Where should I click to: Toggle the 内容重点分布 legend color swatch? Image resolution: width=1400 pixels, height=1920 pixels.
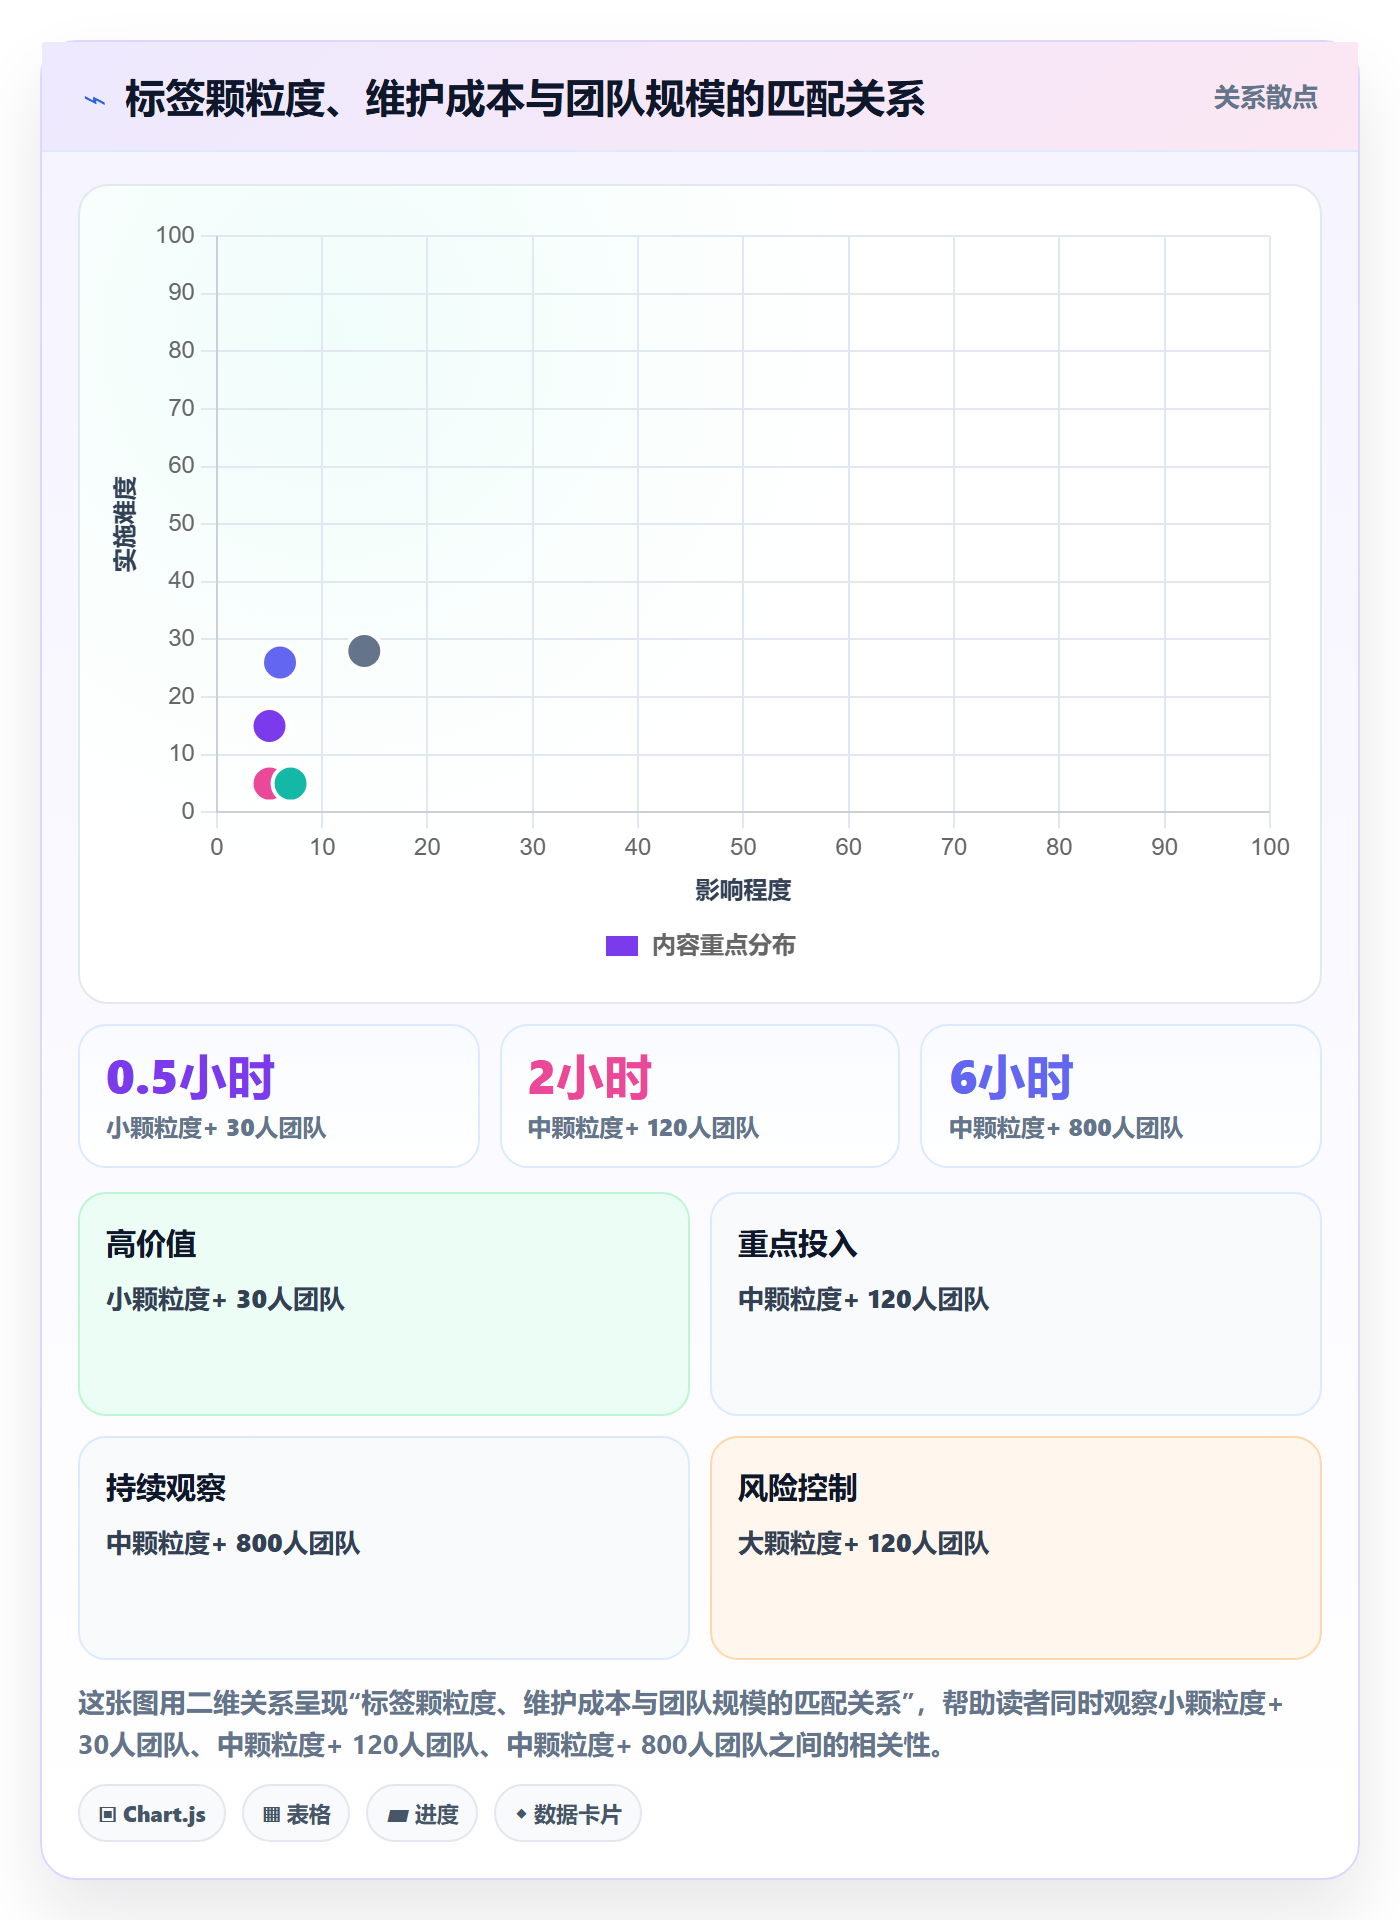coord(622,946)
